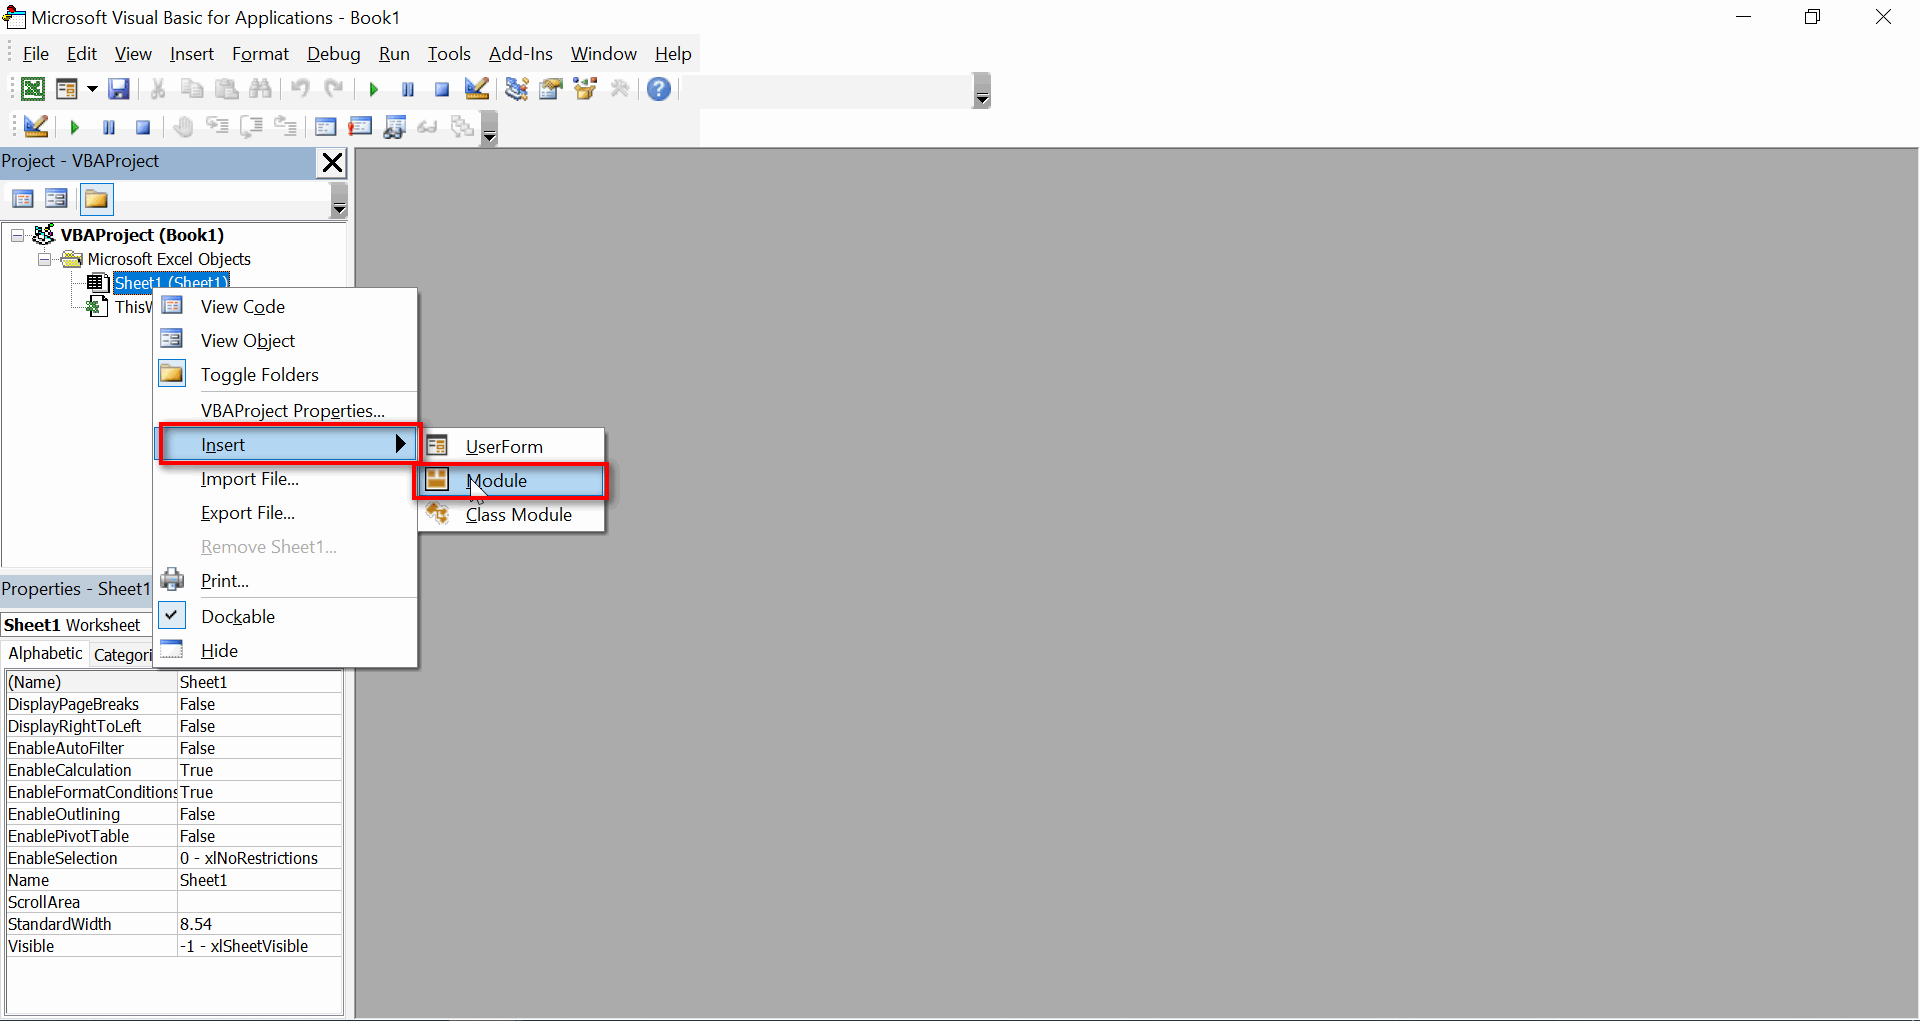This screenshot has width=1920, height=1021.
Task: Click Break icon in Standard toolbar
Action: tap(408, 89)
